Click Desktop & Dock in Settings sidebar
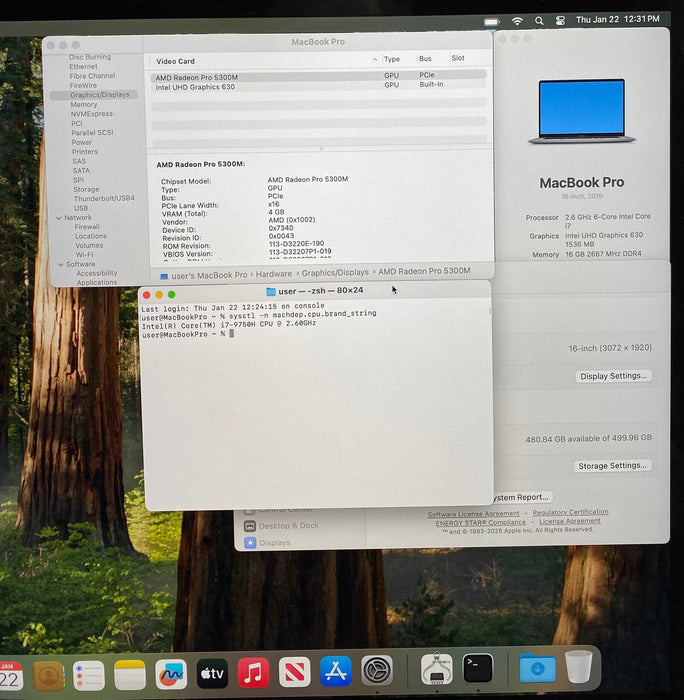 288,525
